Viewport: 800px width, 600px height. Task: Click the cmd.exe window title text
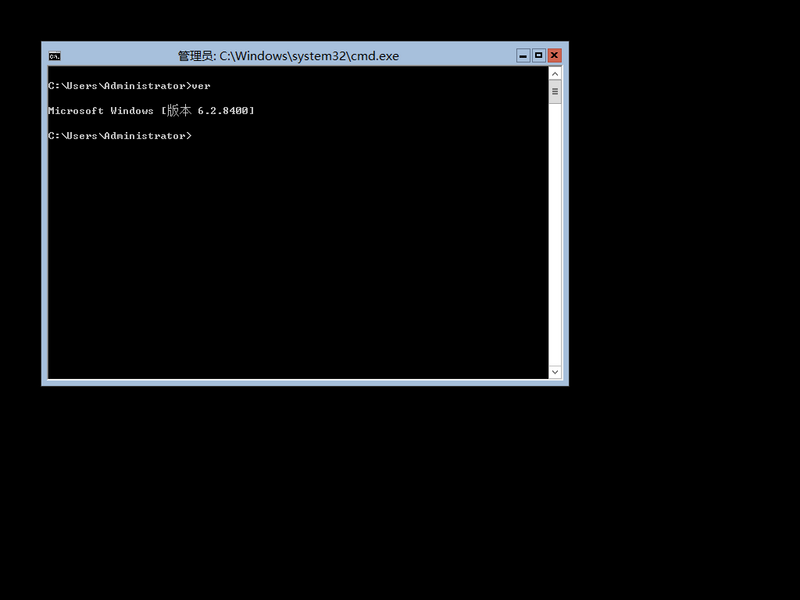click(288, 56)
